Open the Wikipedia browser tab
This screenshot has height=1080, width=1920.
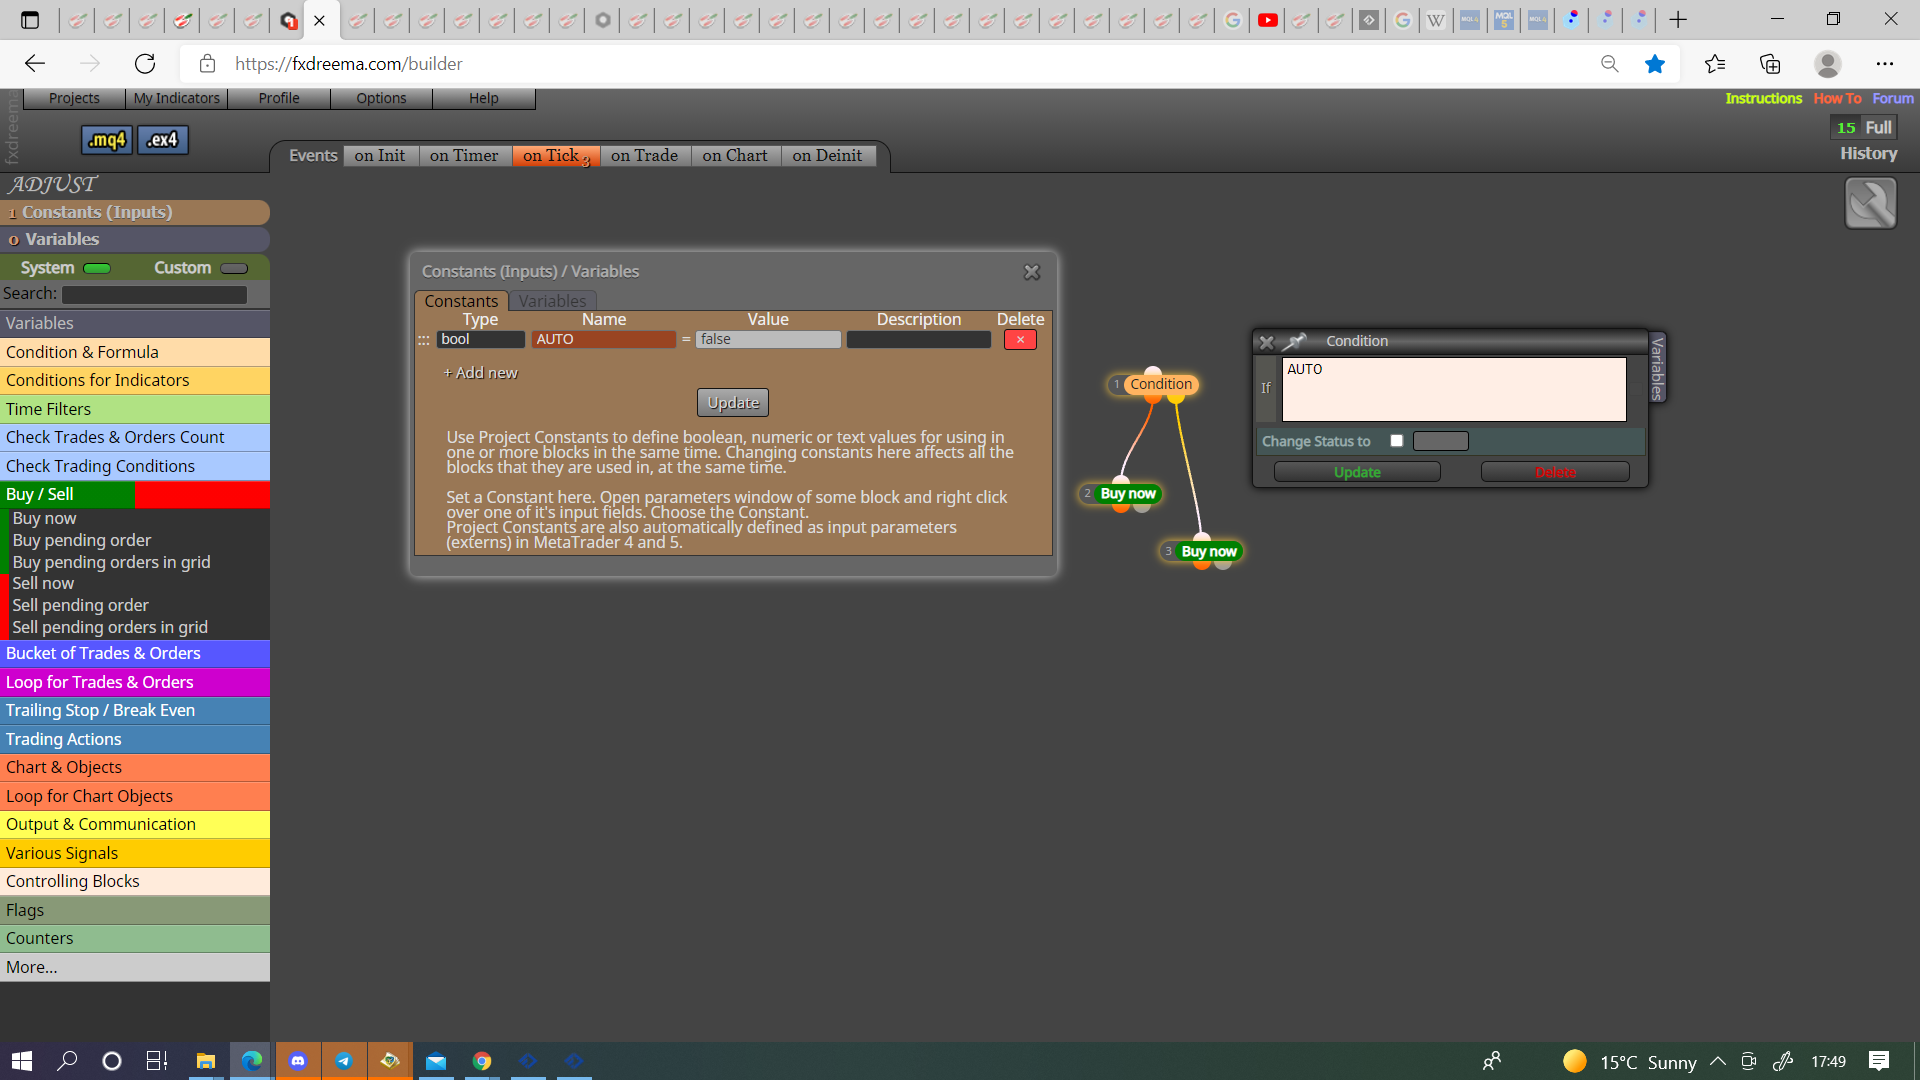[1436, 20]
